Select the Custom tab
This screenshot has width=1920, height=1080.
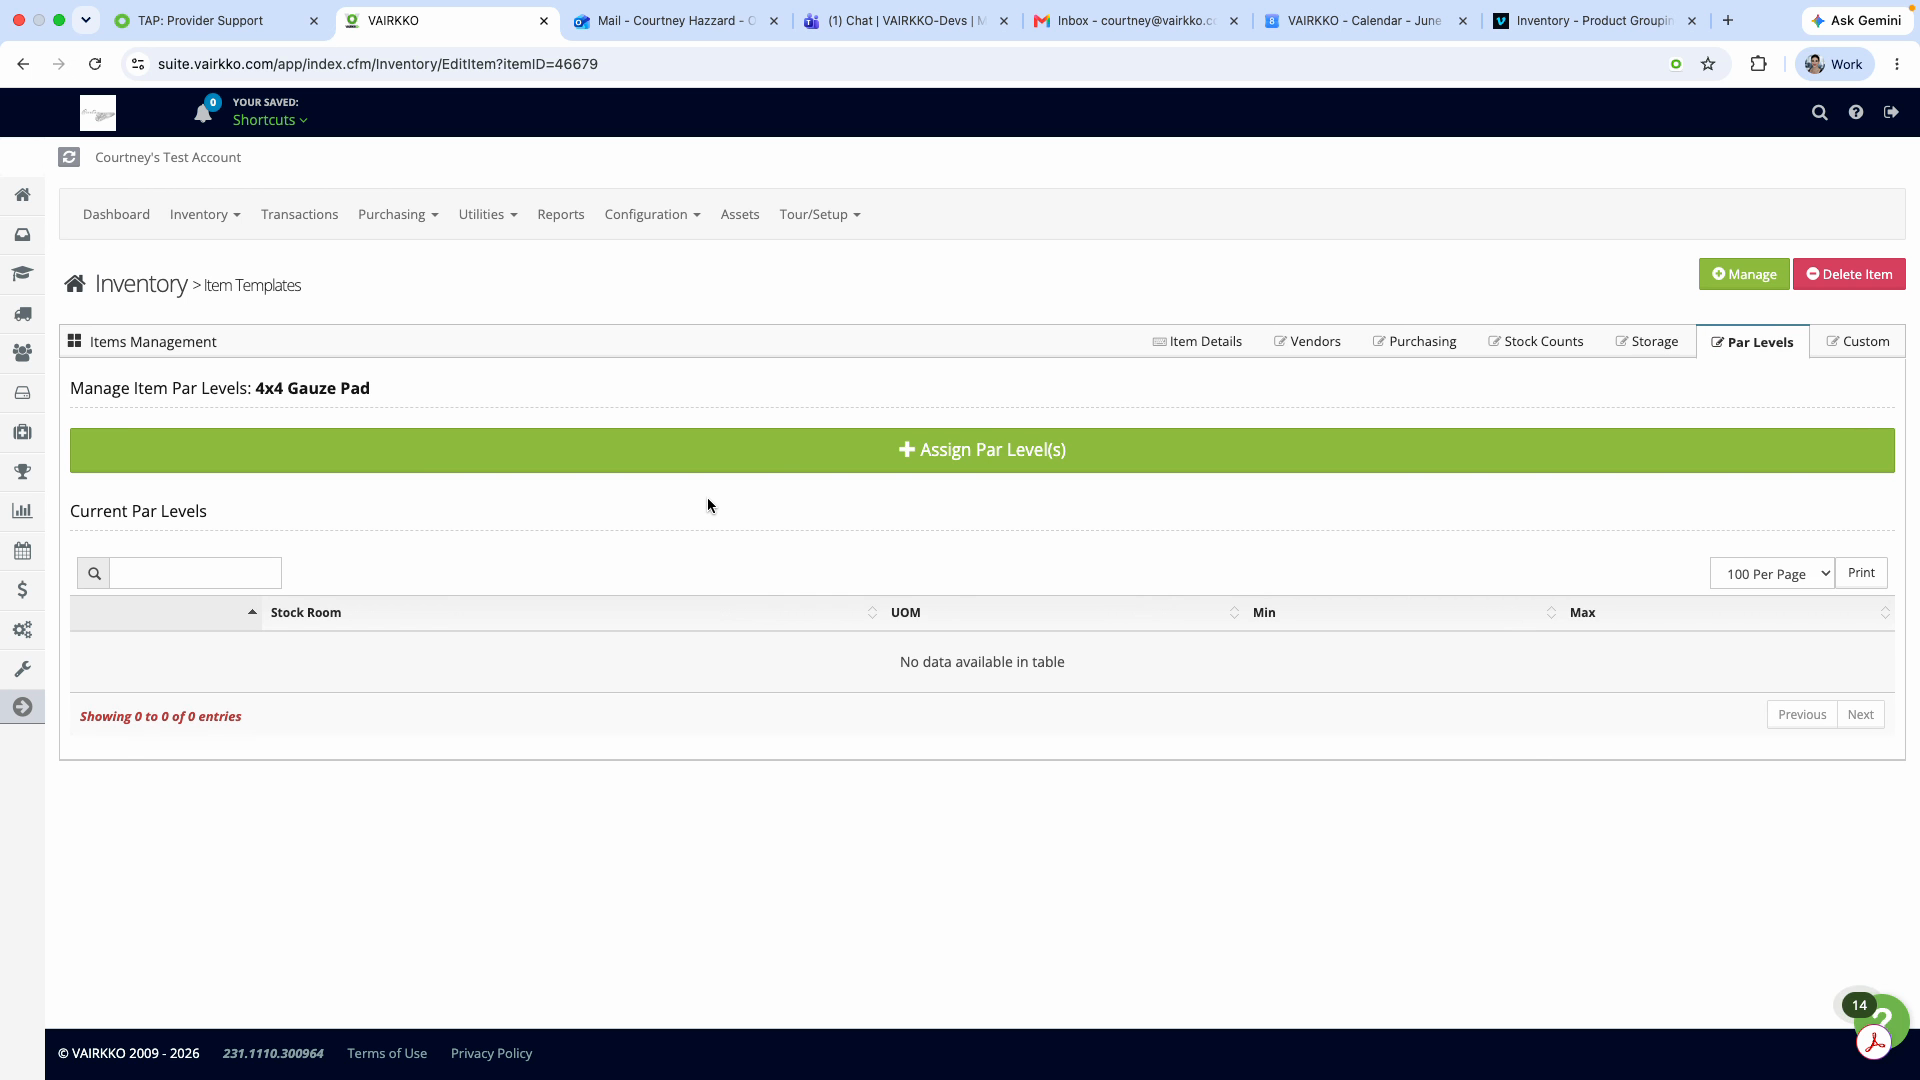pyautogui.click(x=1858, y=342)
